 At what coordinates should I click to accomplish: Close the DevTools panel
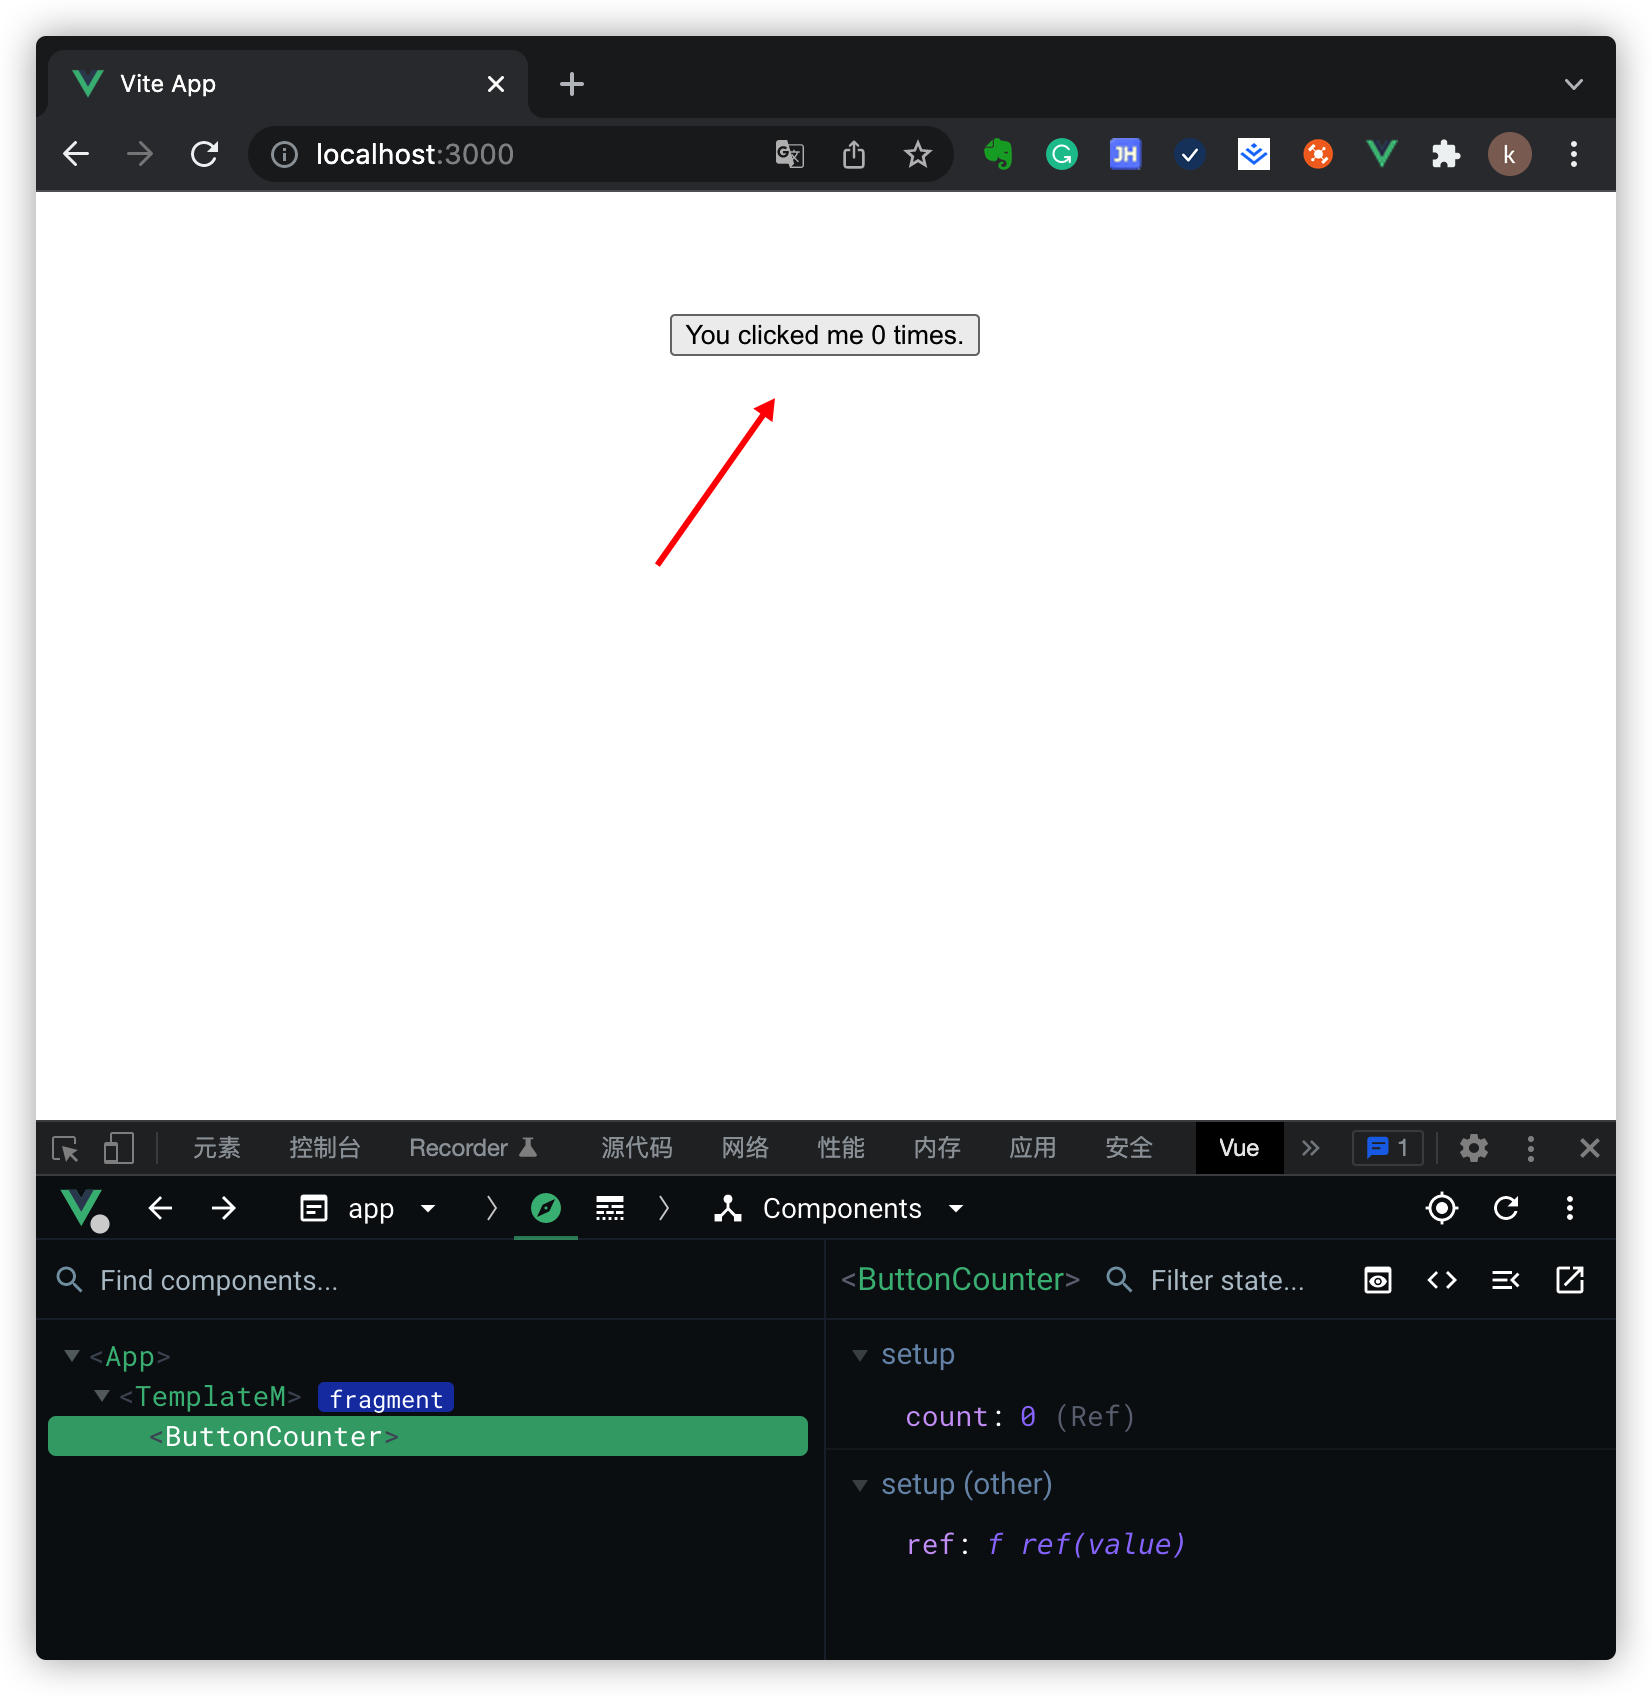(1589, 1148)
